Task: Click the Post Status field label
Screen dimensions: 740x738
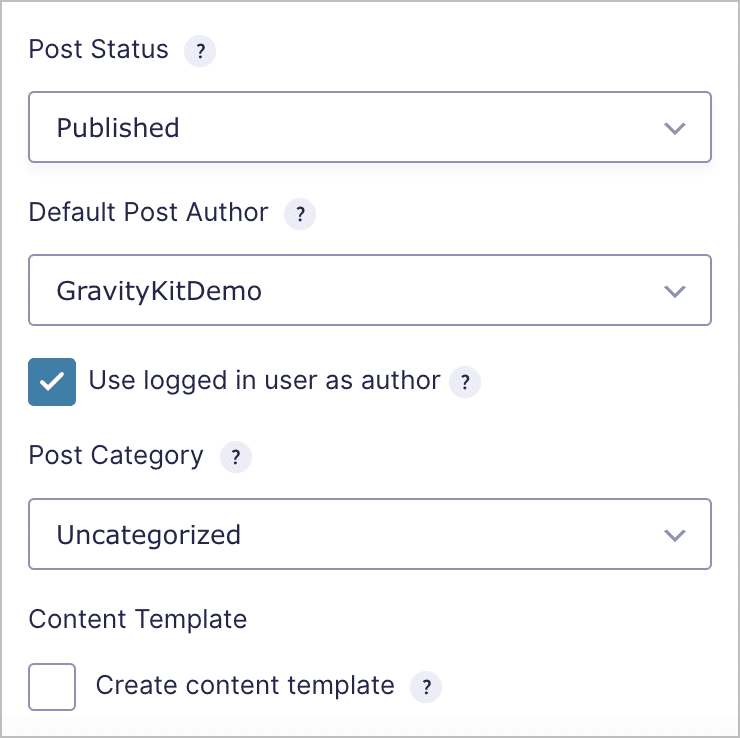Action: pos(98,49)
